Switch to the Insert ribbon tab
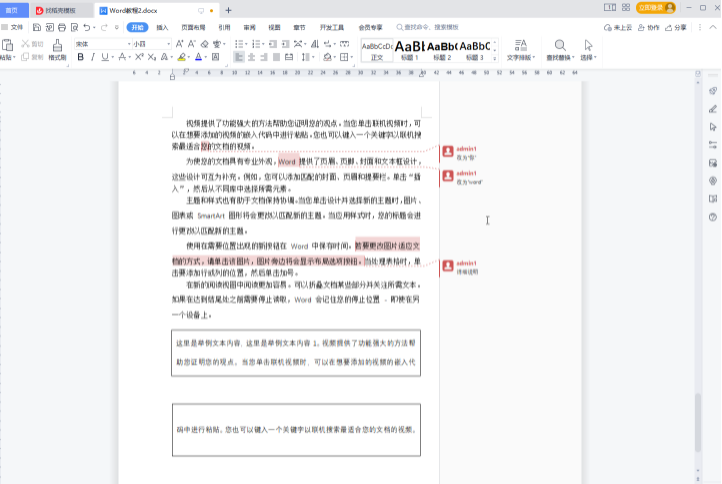The image size is (722, 484). [162, 27]
